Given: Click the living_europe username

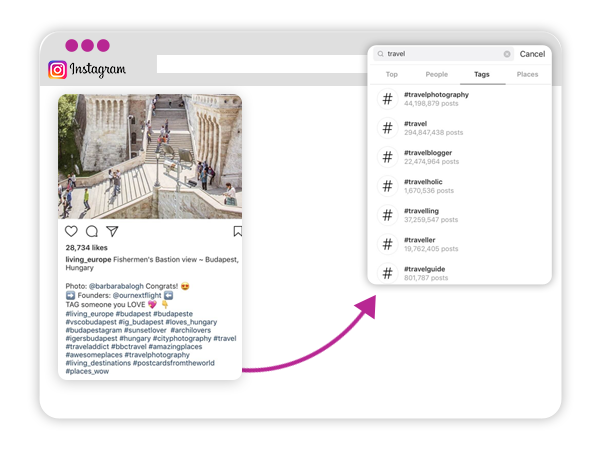Looking at the screenshot, I should [89, 260].
